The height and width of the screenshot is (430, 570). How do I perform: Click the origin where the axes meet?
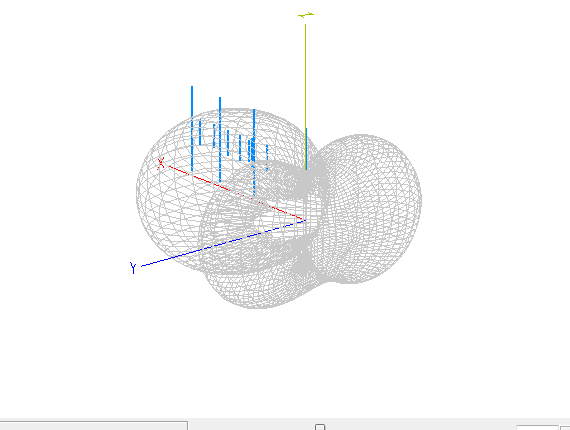click(x=305, y=220)
